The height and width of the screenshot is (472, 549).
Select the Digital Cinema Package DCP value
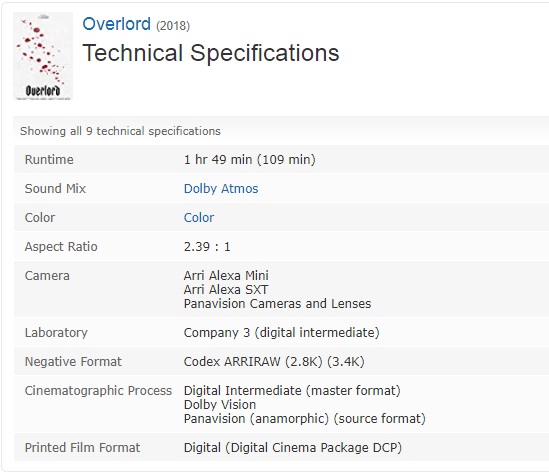click(293, 448)
